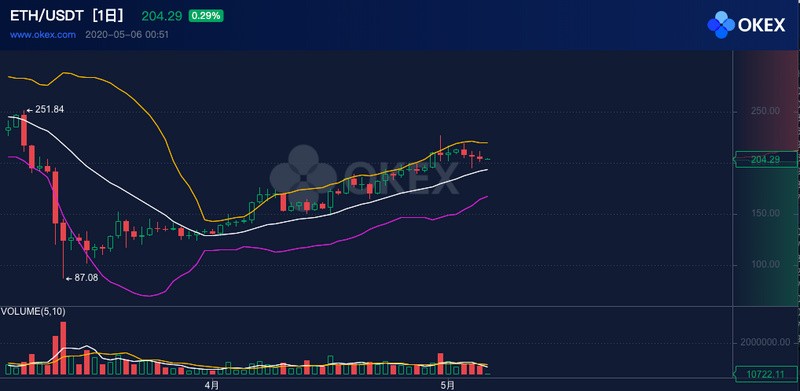Image resolution: width=800 pixels, height=391 pixels.
Task: Click the 2020-05-06 00:51 timestamp
Action: 127,35
